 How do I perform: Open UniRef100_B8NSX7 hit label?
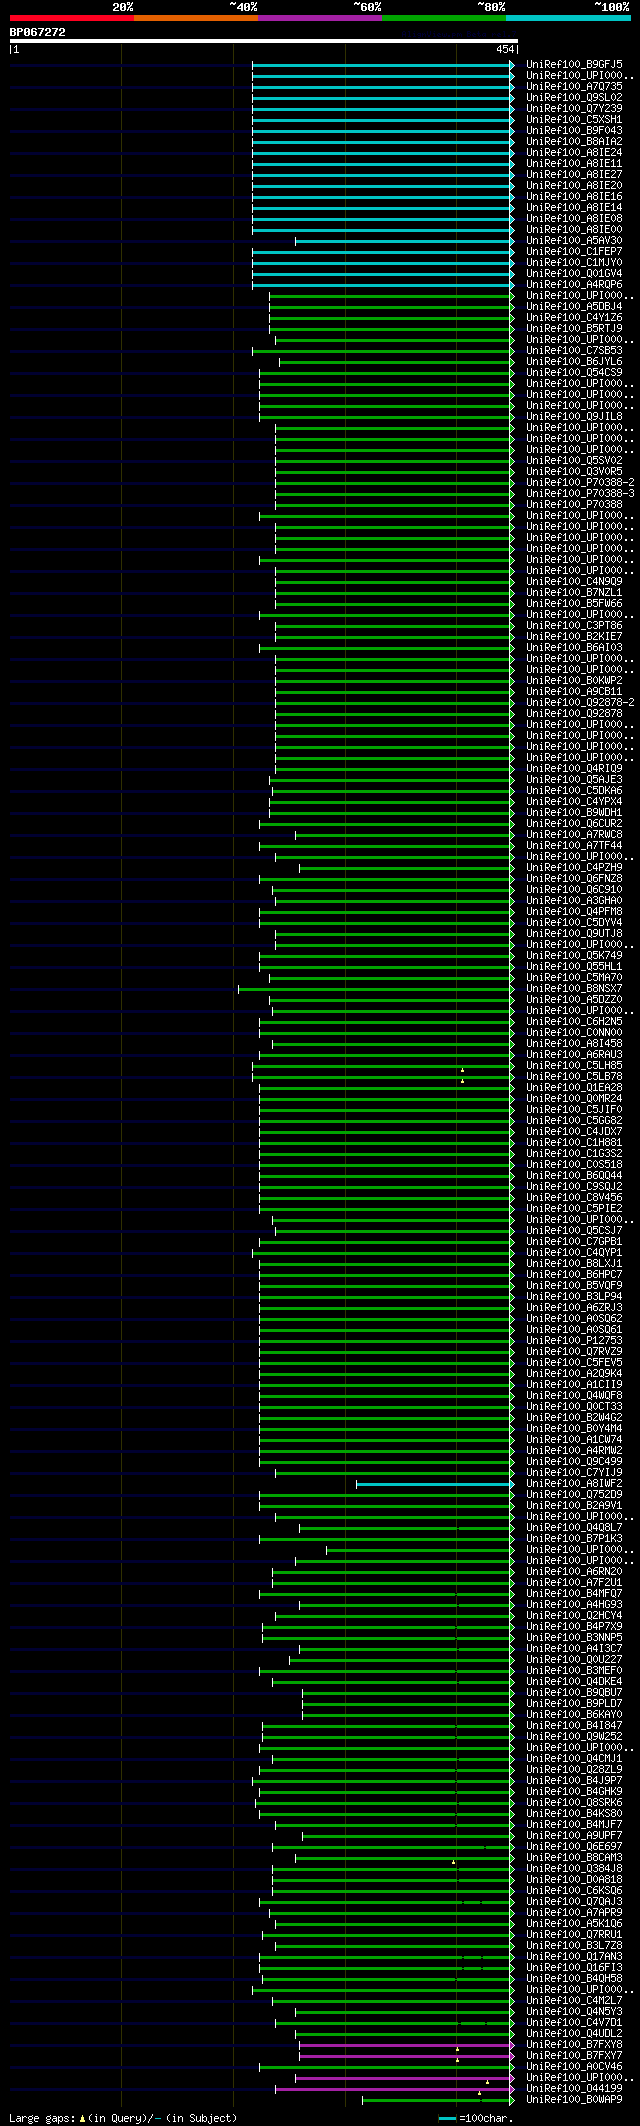click(x=575, y=988)
